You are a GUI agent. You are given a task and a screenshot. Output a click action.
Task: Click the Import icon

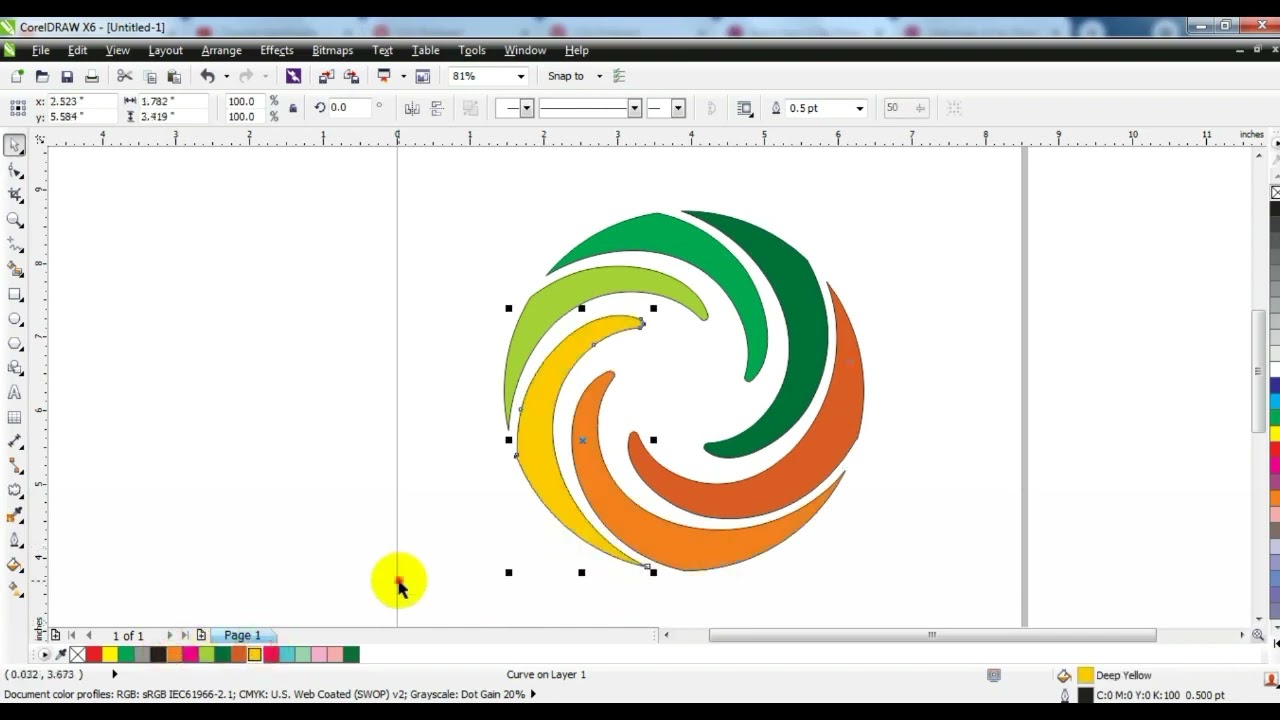click(x=326, y=76)
